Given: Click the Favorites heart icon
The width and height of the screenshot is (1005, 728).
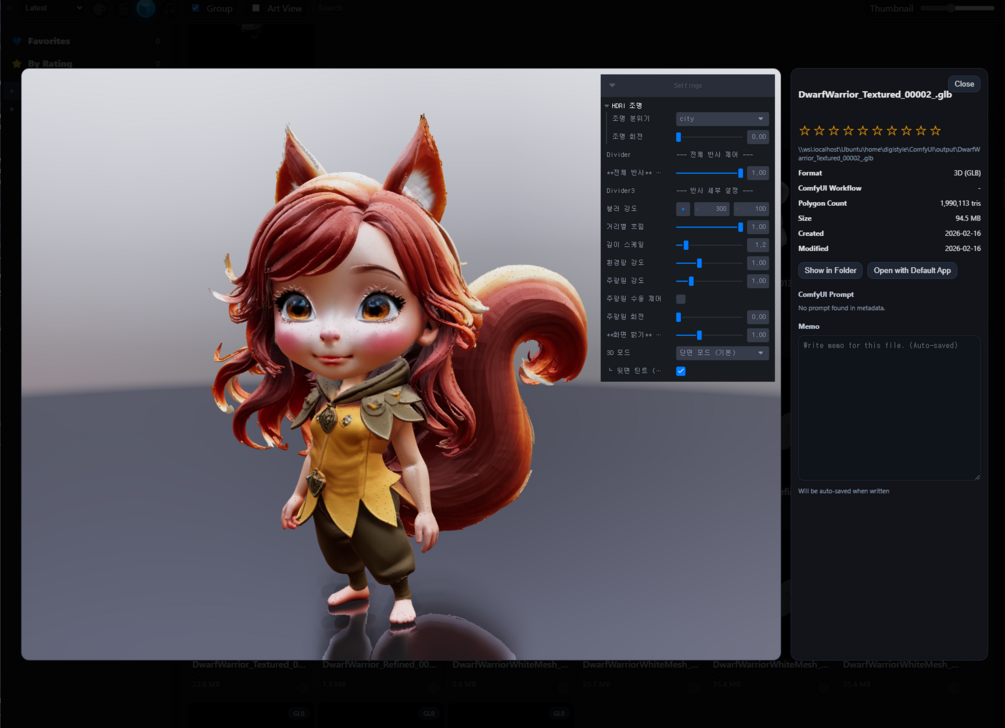Looking at the screenshot, I should [17, 41].
